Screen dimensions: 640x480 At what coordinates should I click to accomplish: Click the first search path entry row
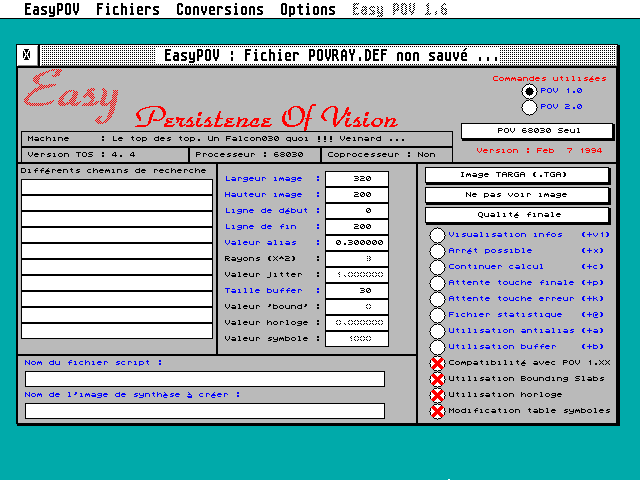[x=117, y=187]
